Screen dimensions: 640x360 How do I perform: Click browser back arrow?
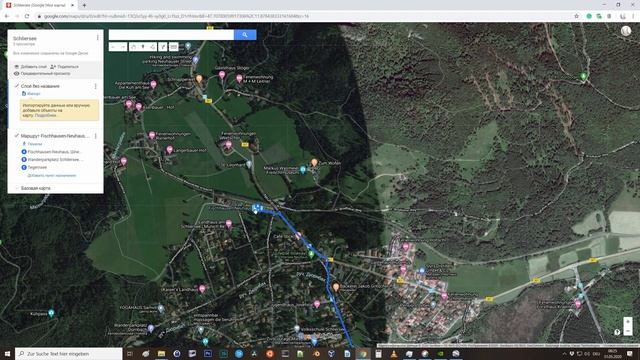(x=7, y=16)
